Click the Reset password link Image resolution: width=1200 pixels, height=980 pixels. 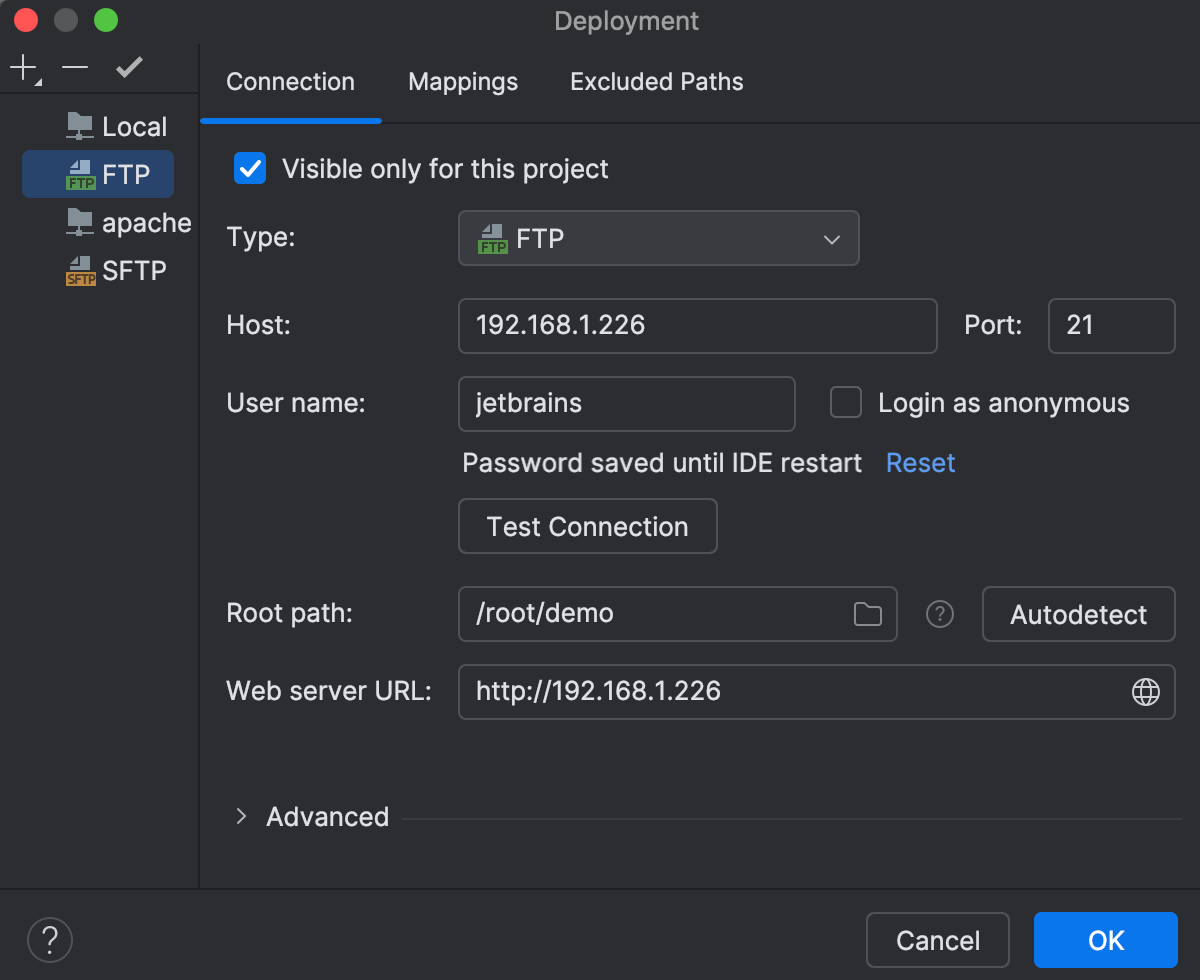920,463
